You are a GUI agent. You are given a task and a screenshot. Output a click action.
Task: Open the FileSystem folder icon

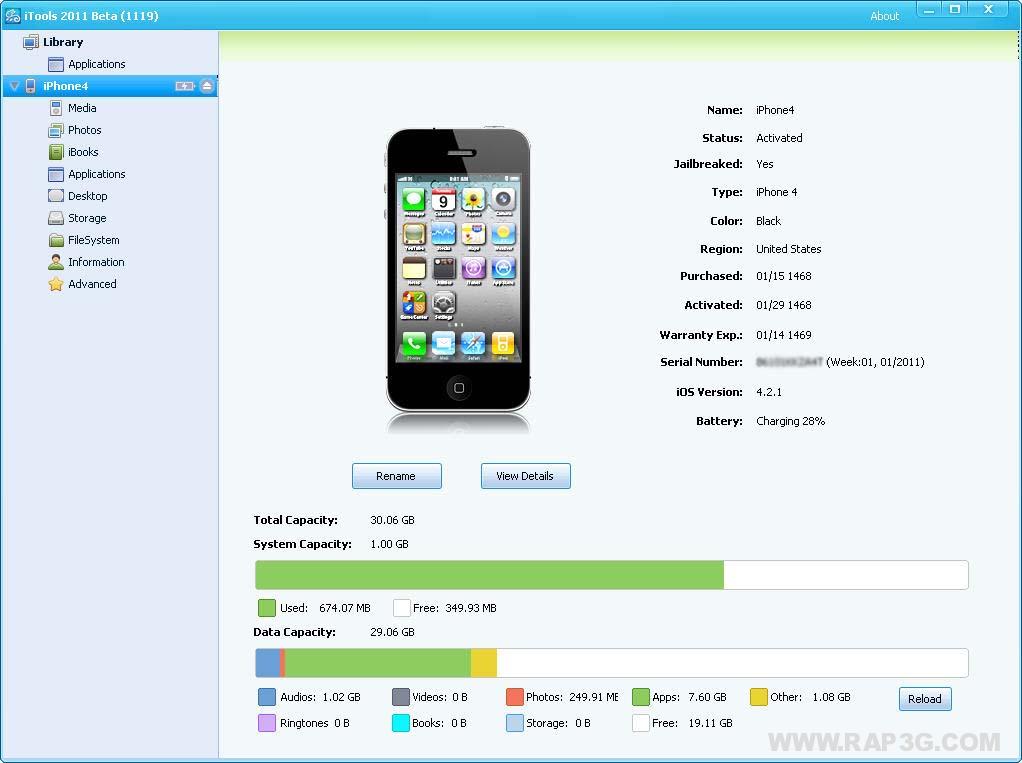click(56, 240)
